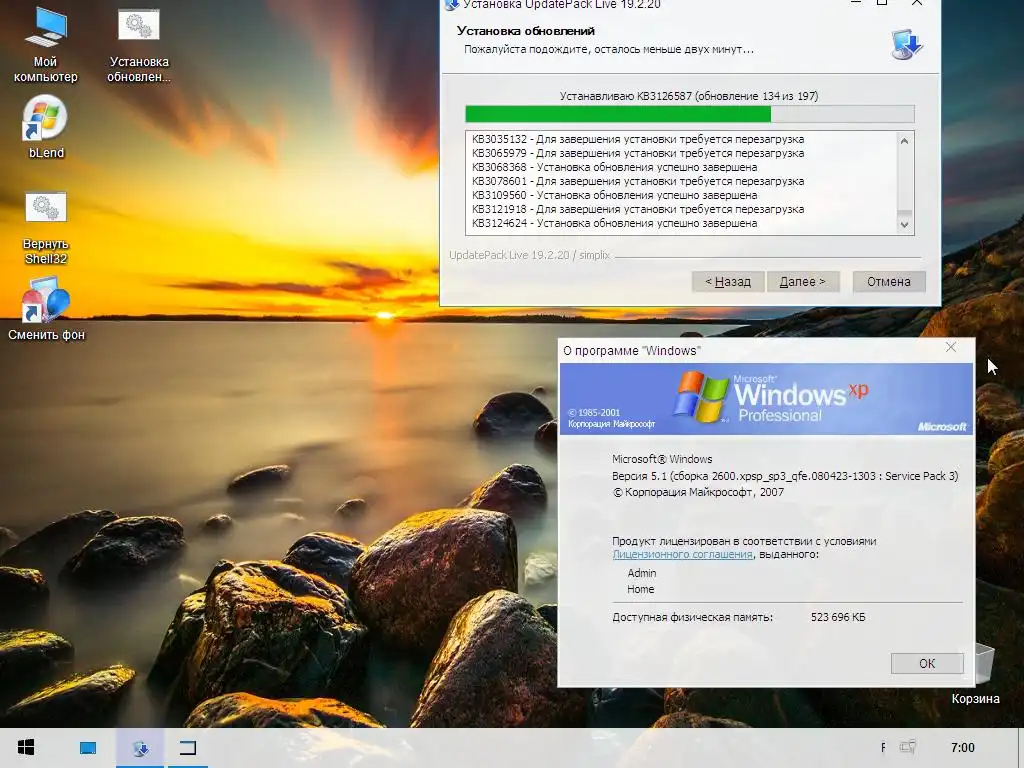
Task: Click the installer download icon in header
Action: coord(906,44)
